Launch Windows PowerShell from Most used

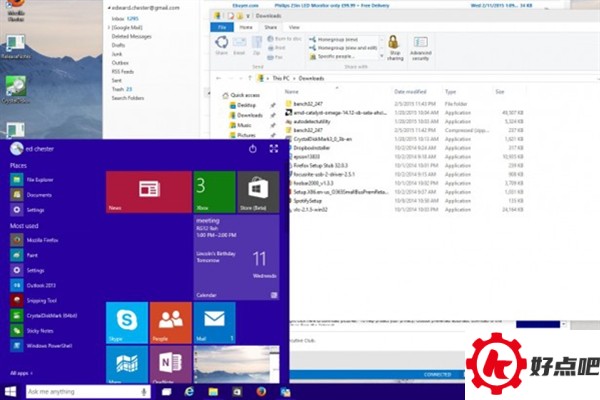41,346
